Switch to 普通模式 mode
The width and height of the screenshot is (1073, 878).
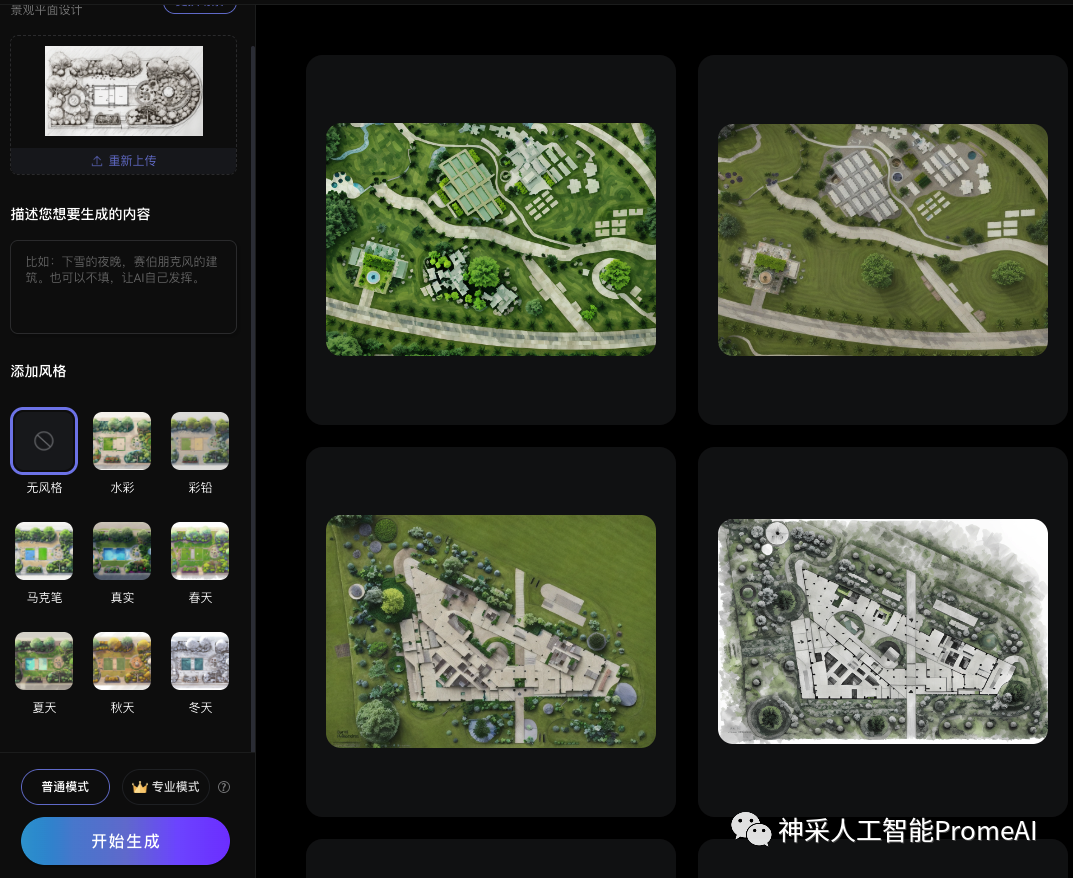65,787
